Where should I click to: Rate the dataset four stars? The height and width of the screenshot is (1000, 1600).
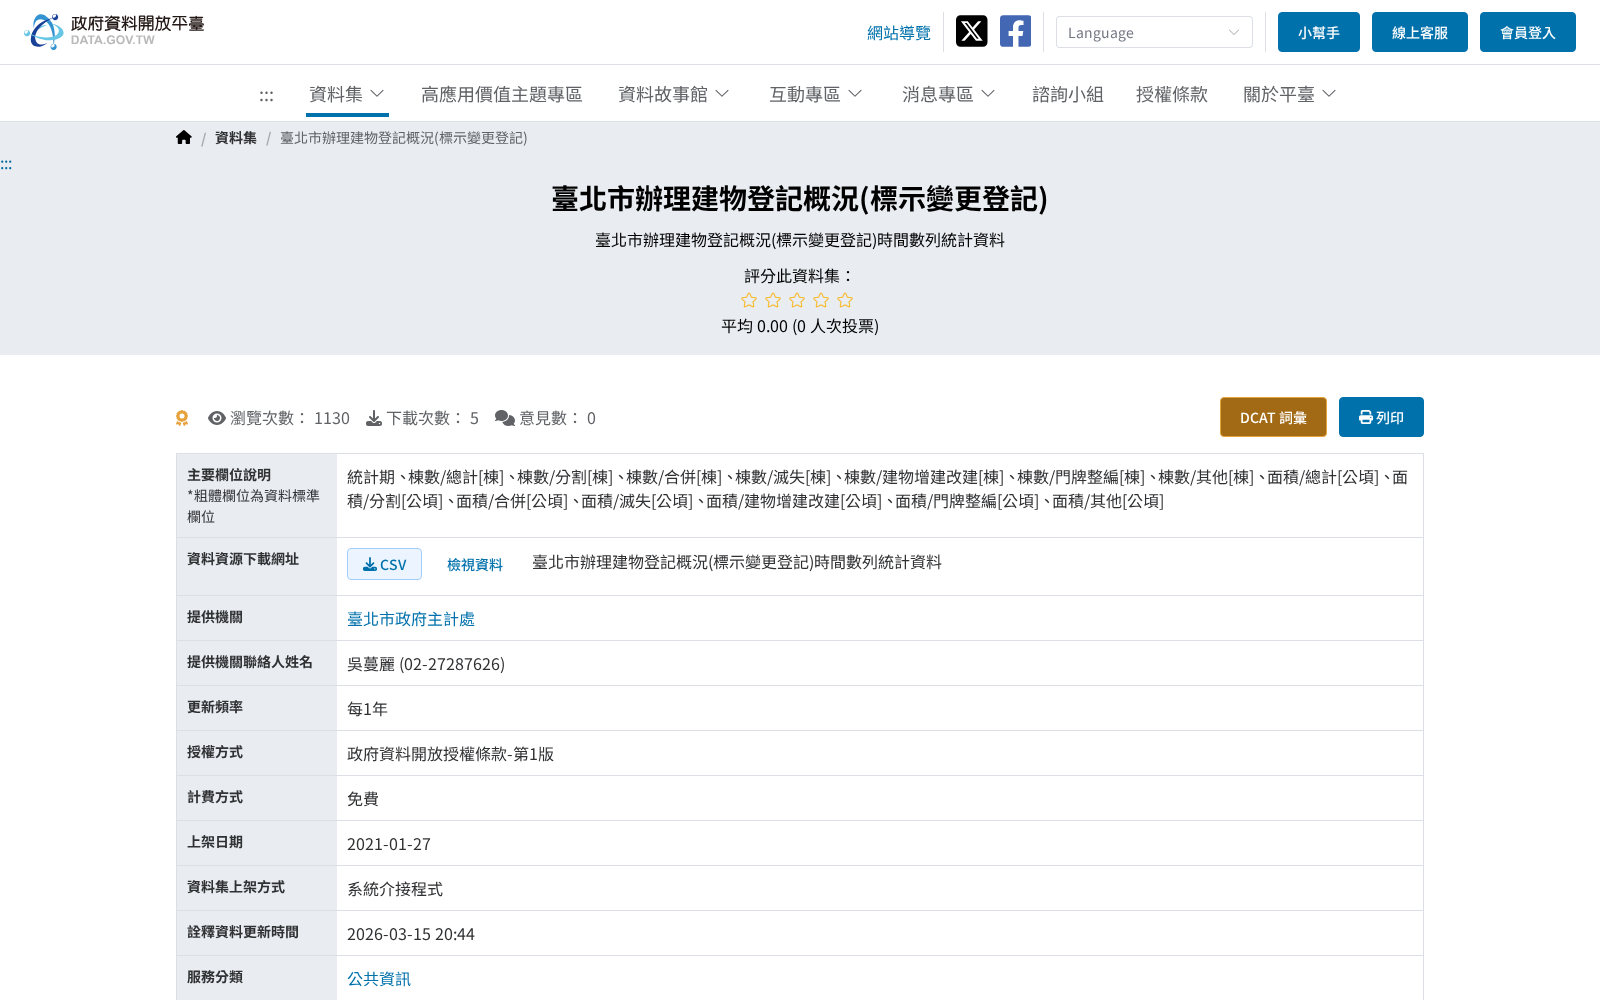tap(821, 301)
